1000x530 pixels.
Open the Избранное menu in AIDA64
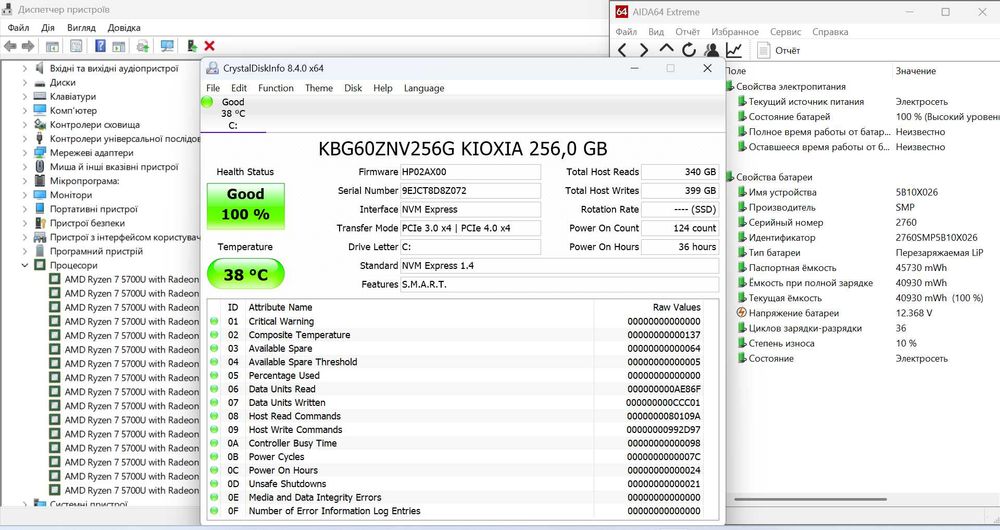pyautogui.click(x=735, y=32)
